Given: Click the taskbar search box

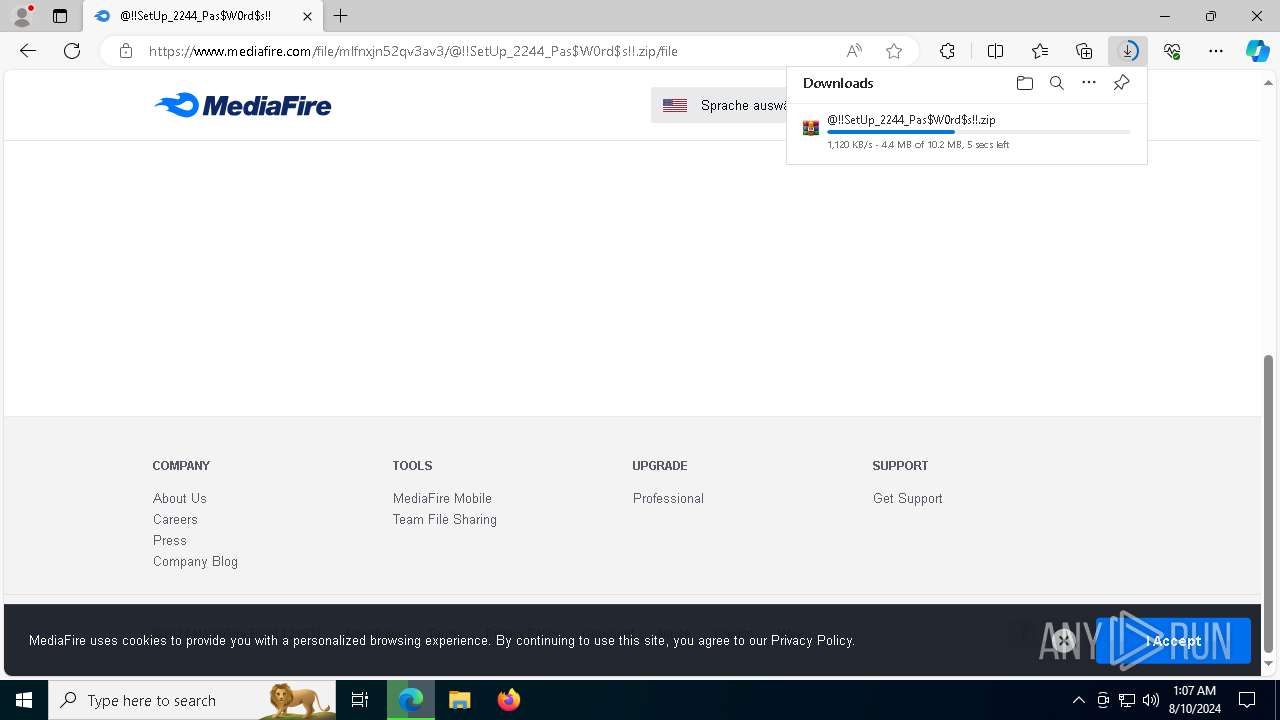Looking at the screenshot, I should pos(192,700).
